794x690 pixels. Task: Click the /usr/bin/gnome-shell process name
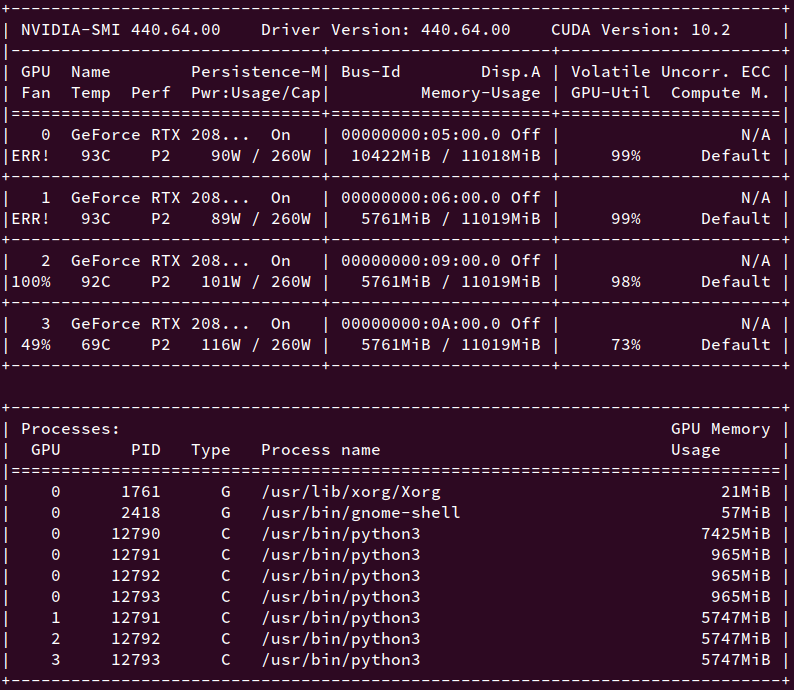coord(360,513)
